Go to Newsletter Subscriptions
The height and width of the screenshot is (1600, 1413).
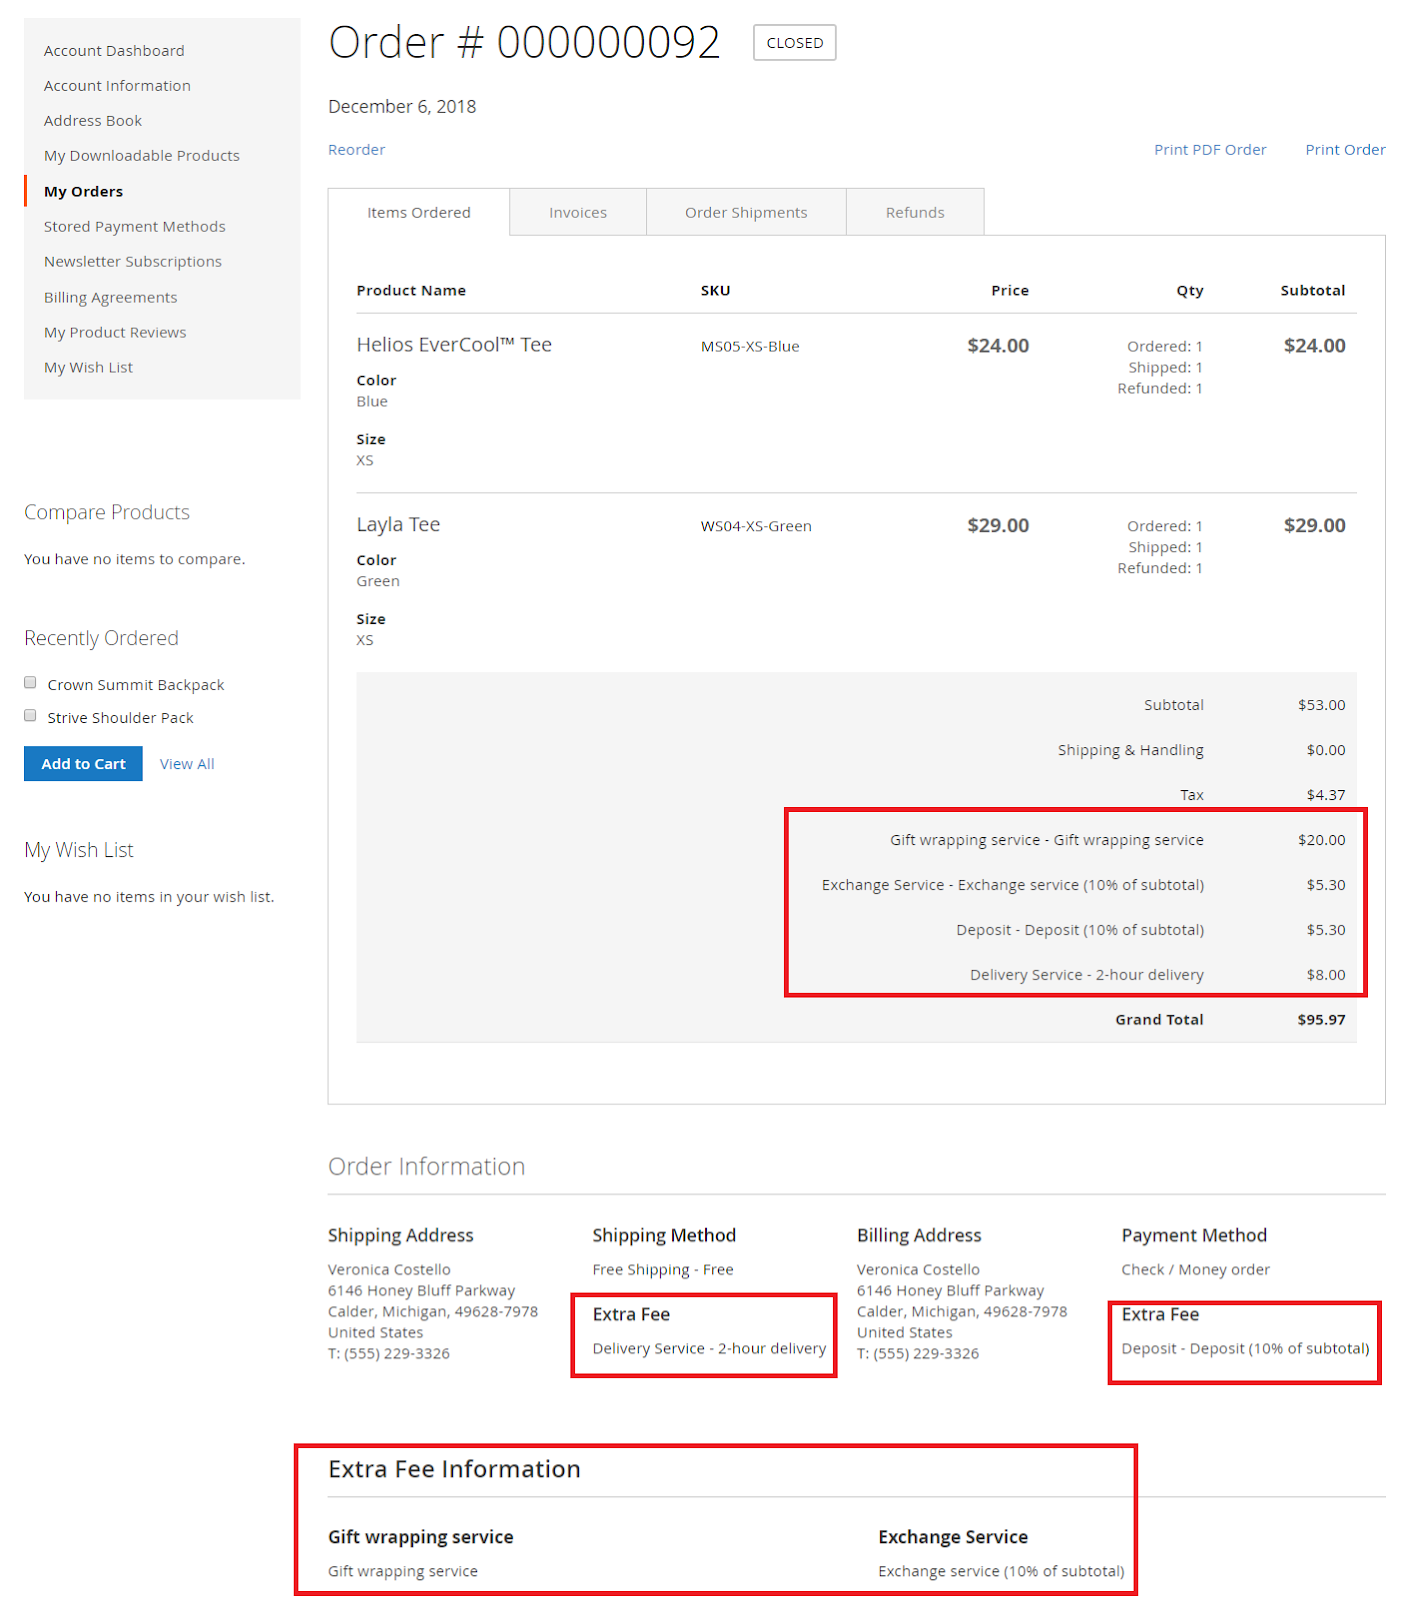point(132,262)
